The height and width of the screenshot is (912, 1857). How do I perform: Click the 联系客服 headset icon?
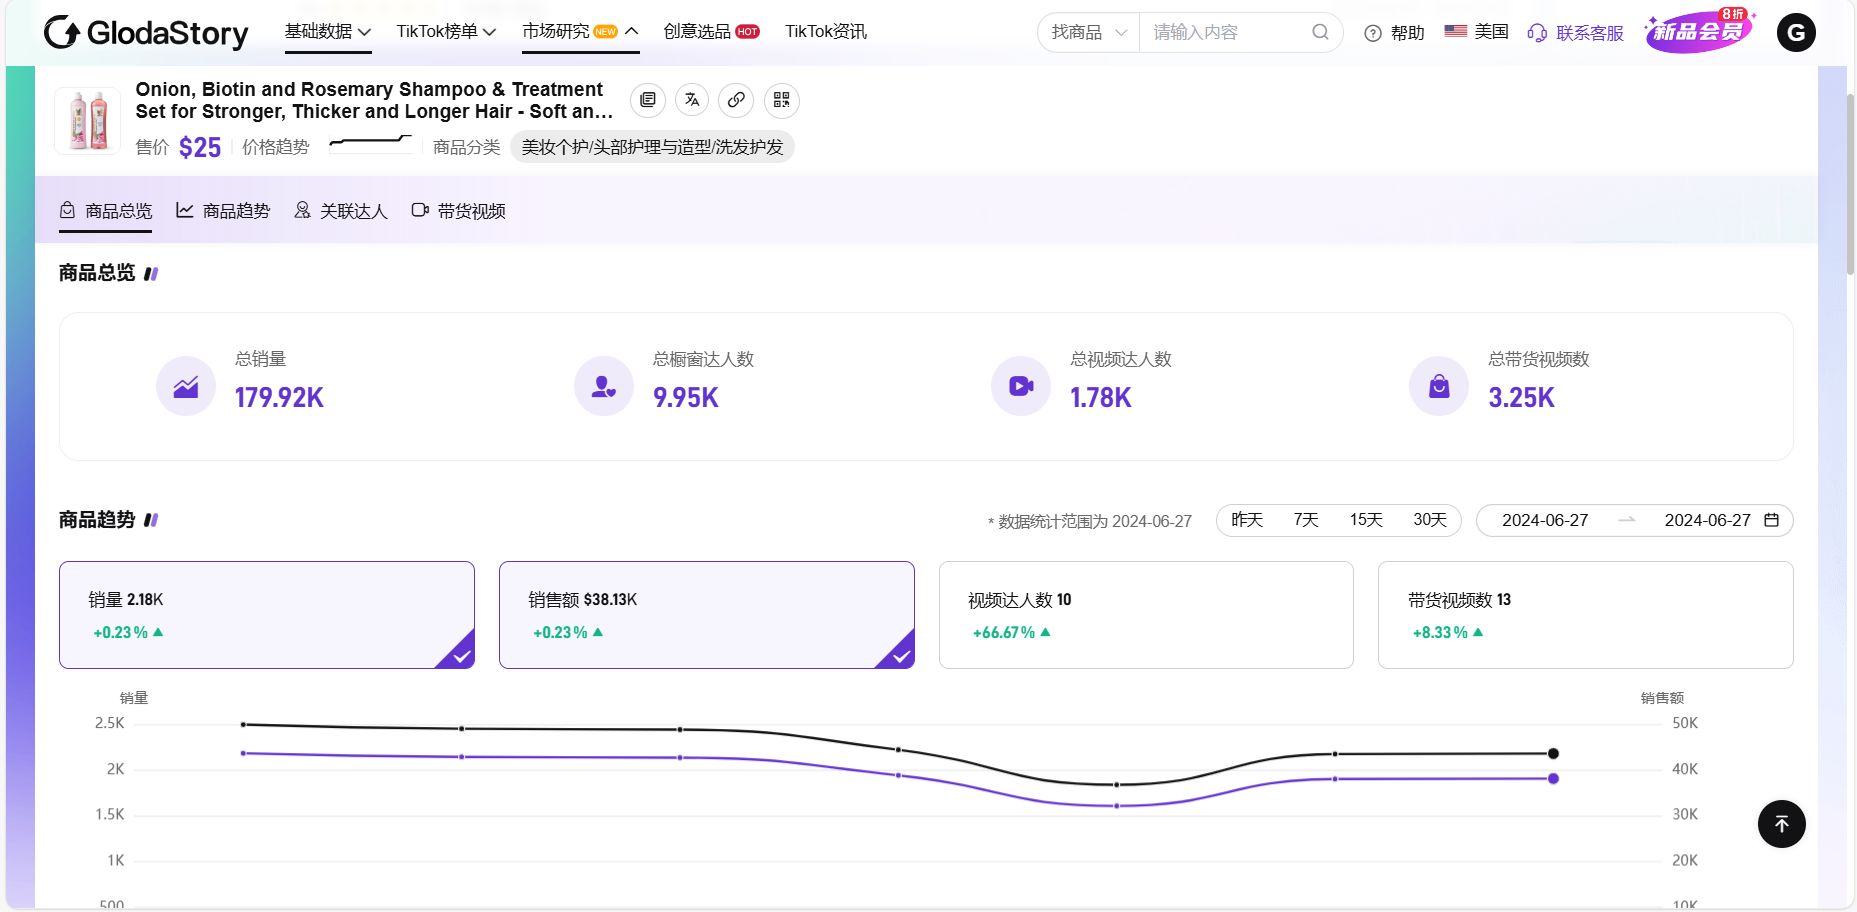click(x=1537, y=33)
